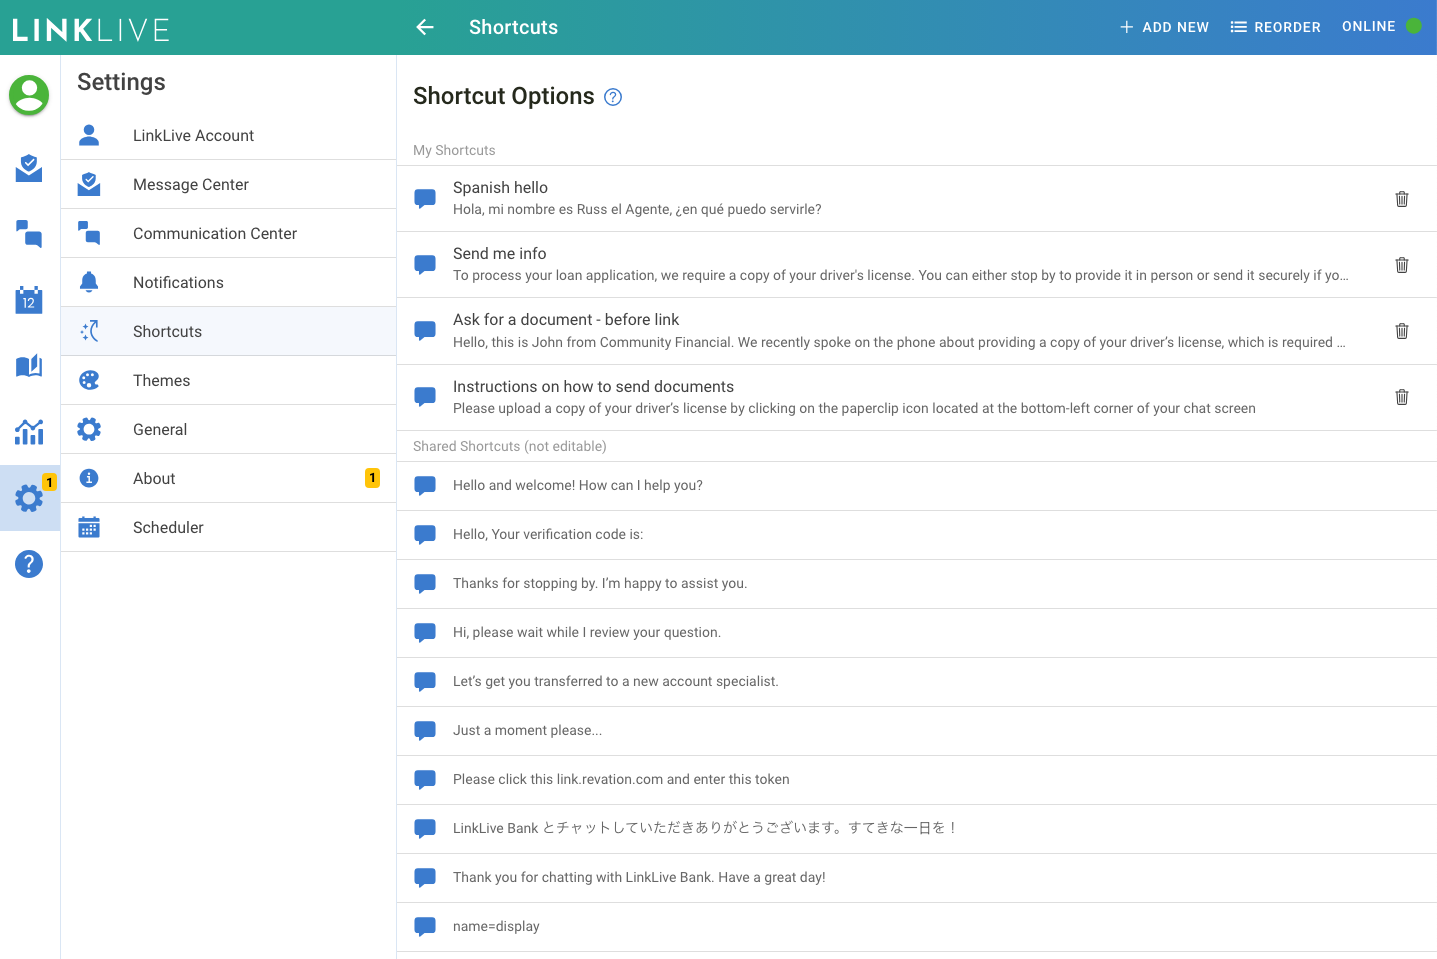Click the REORDER button
This screenshot has height=959, width=1437.
point(1275,27)
